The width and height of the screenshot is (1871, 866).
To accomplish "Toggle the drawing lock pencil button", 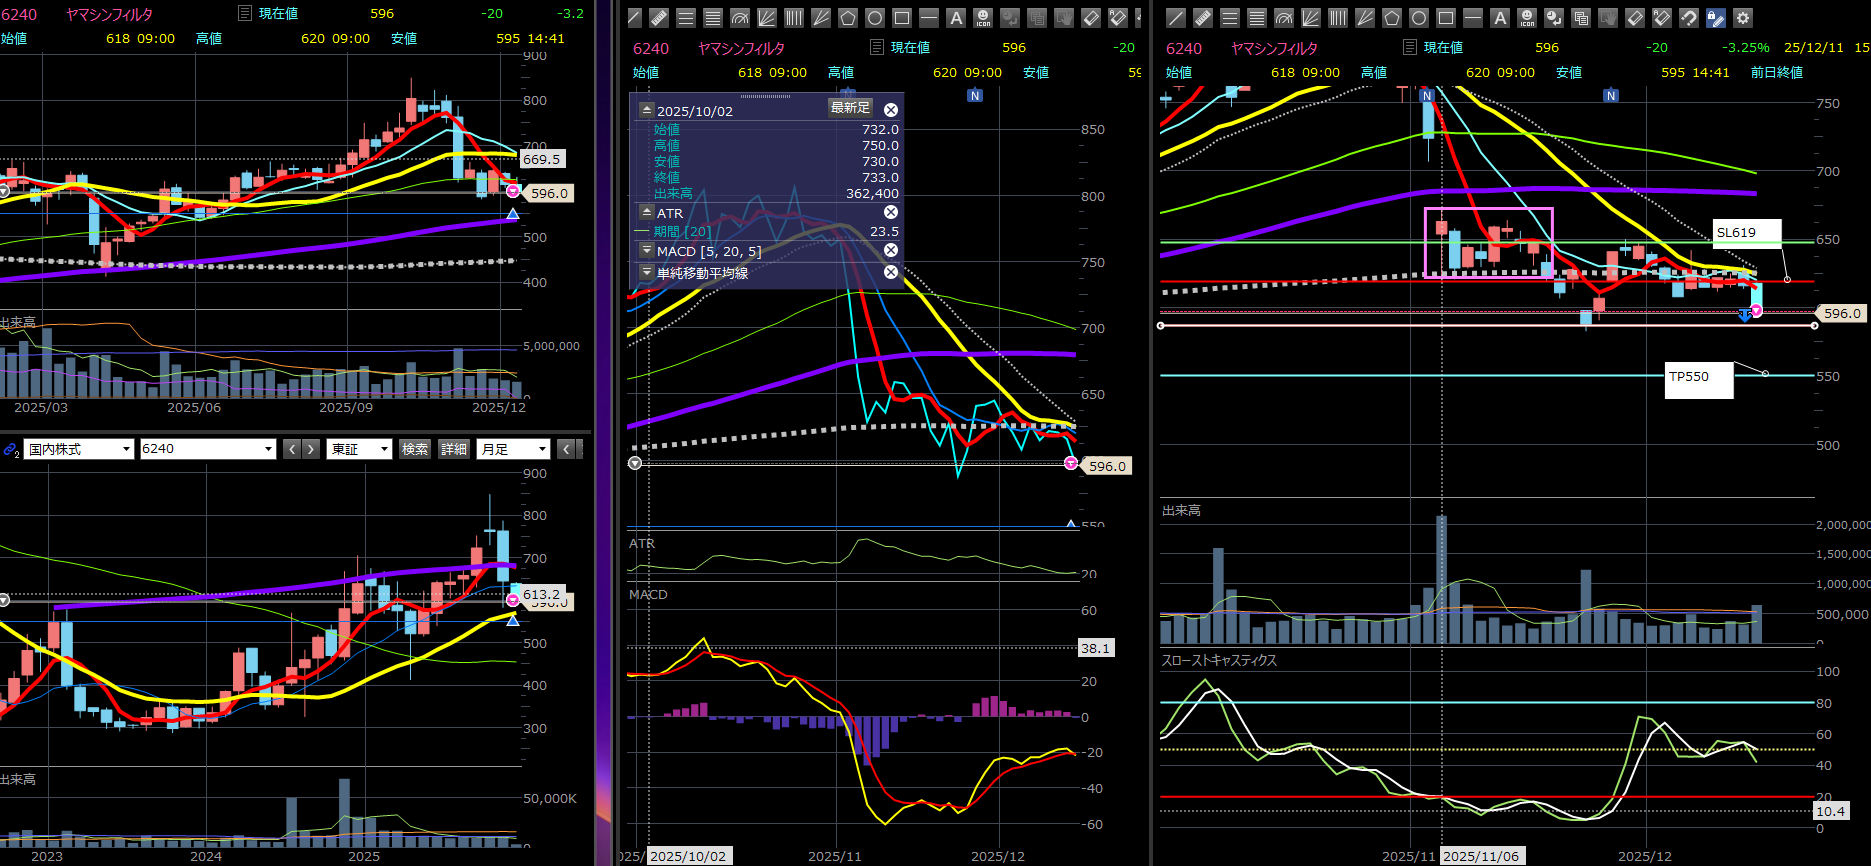I will pyautogui.click(x=1715, y=18).
